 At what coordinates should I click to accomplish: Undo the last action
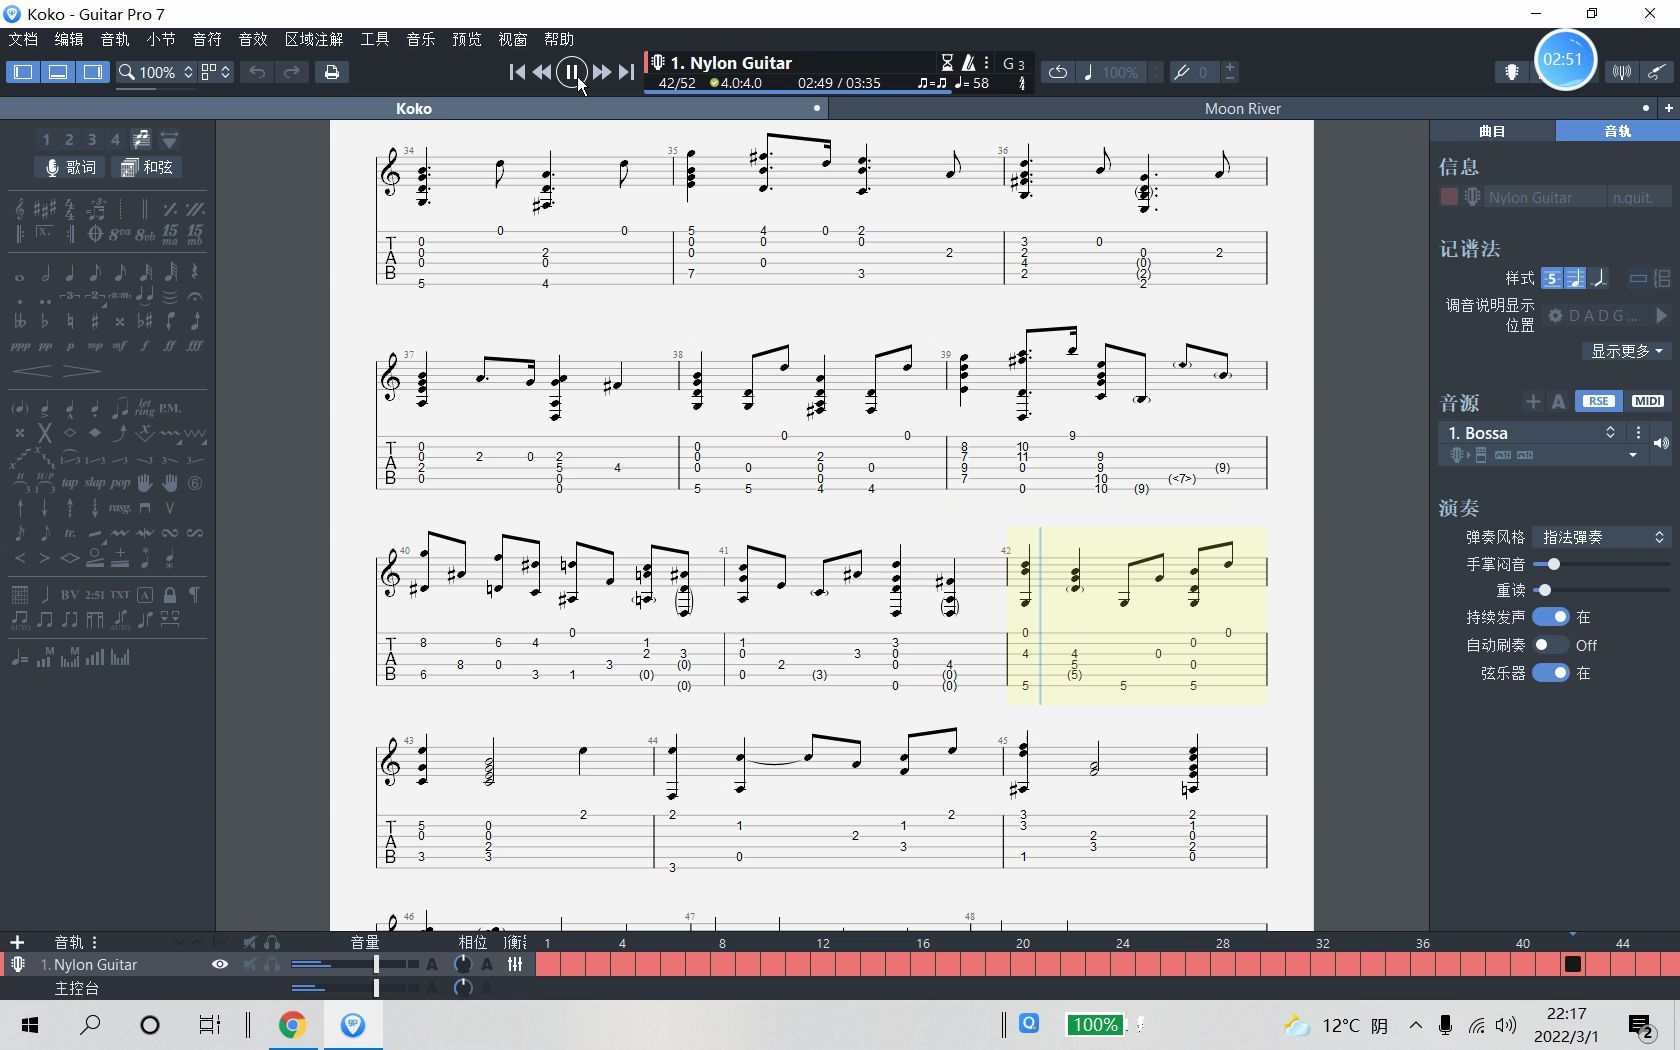[257, 72]
